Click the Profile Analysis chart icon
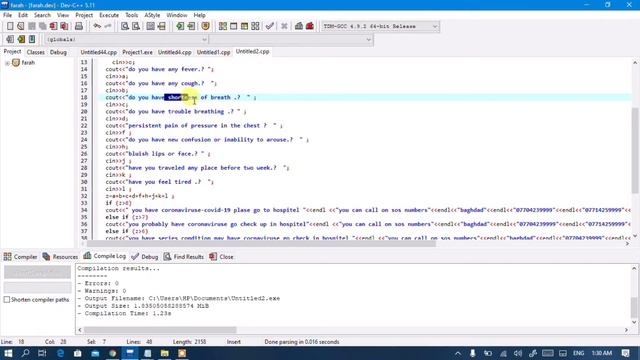 coord(299,26)
